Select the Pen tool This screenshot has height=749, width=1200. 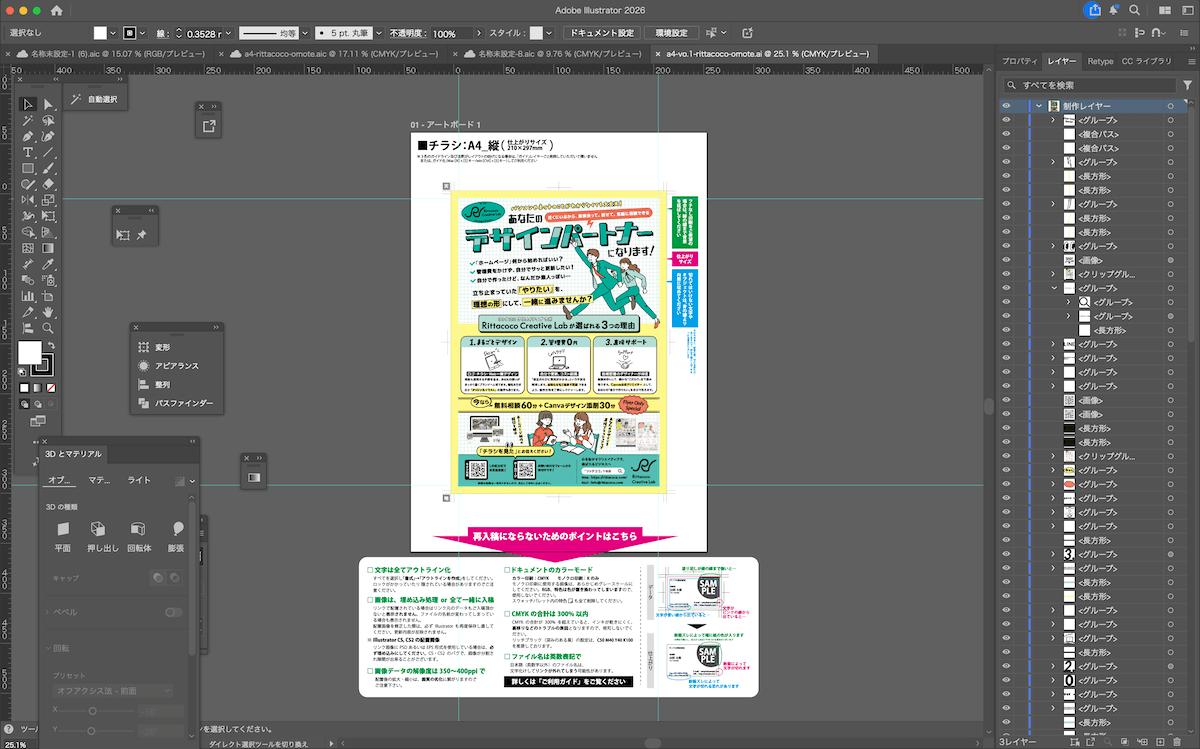(28, 136)
